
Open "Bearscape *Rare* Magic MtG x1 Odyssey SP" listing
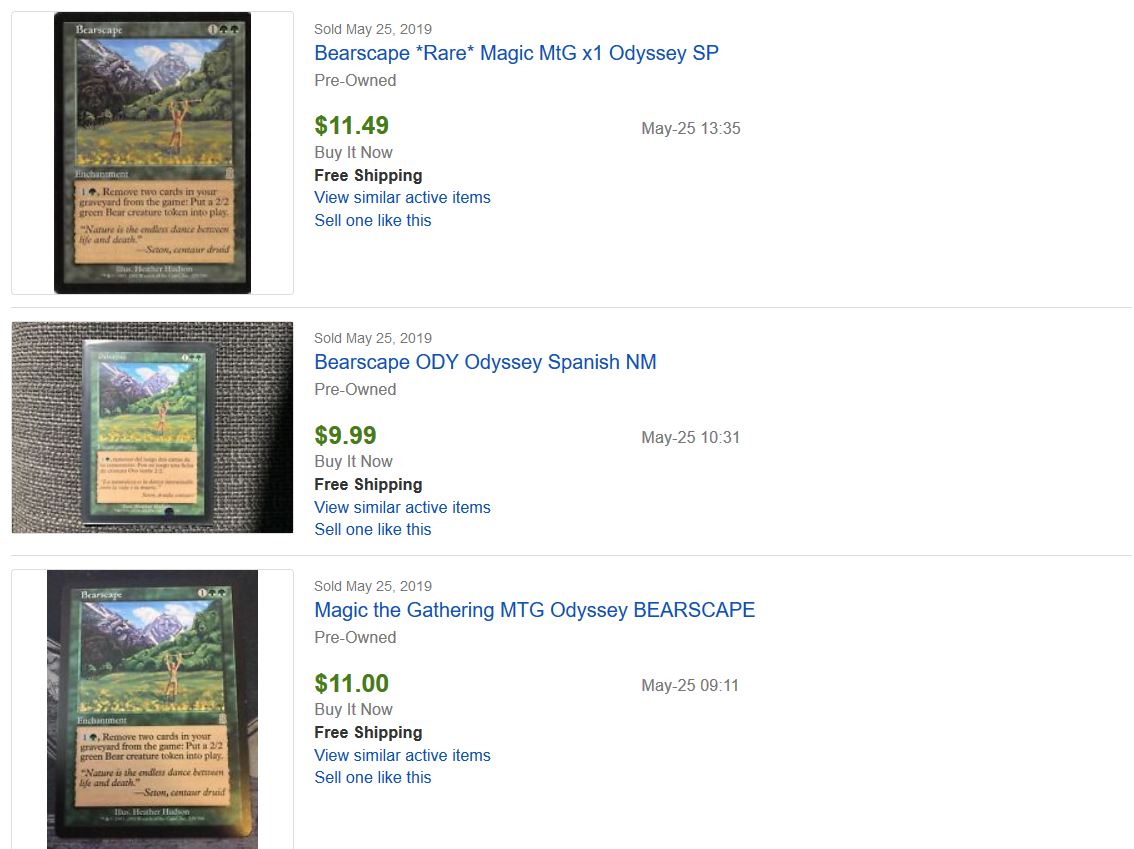pyautogui.click(x=516, y=53)
